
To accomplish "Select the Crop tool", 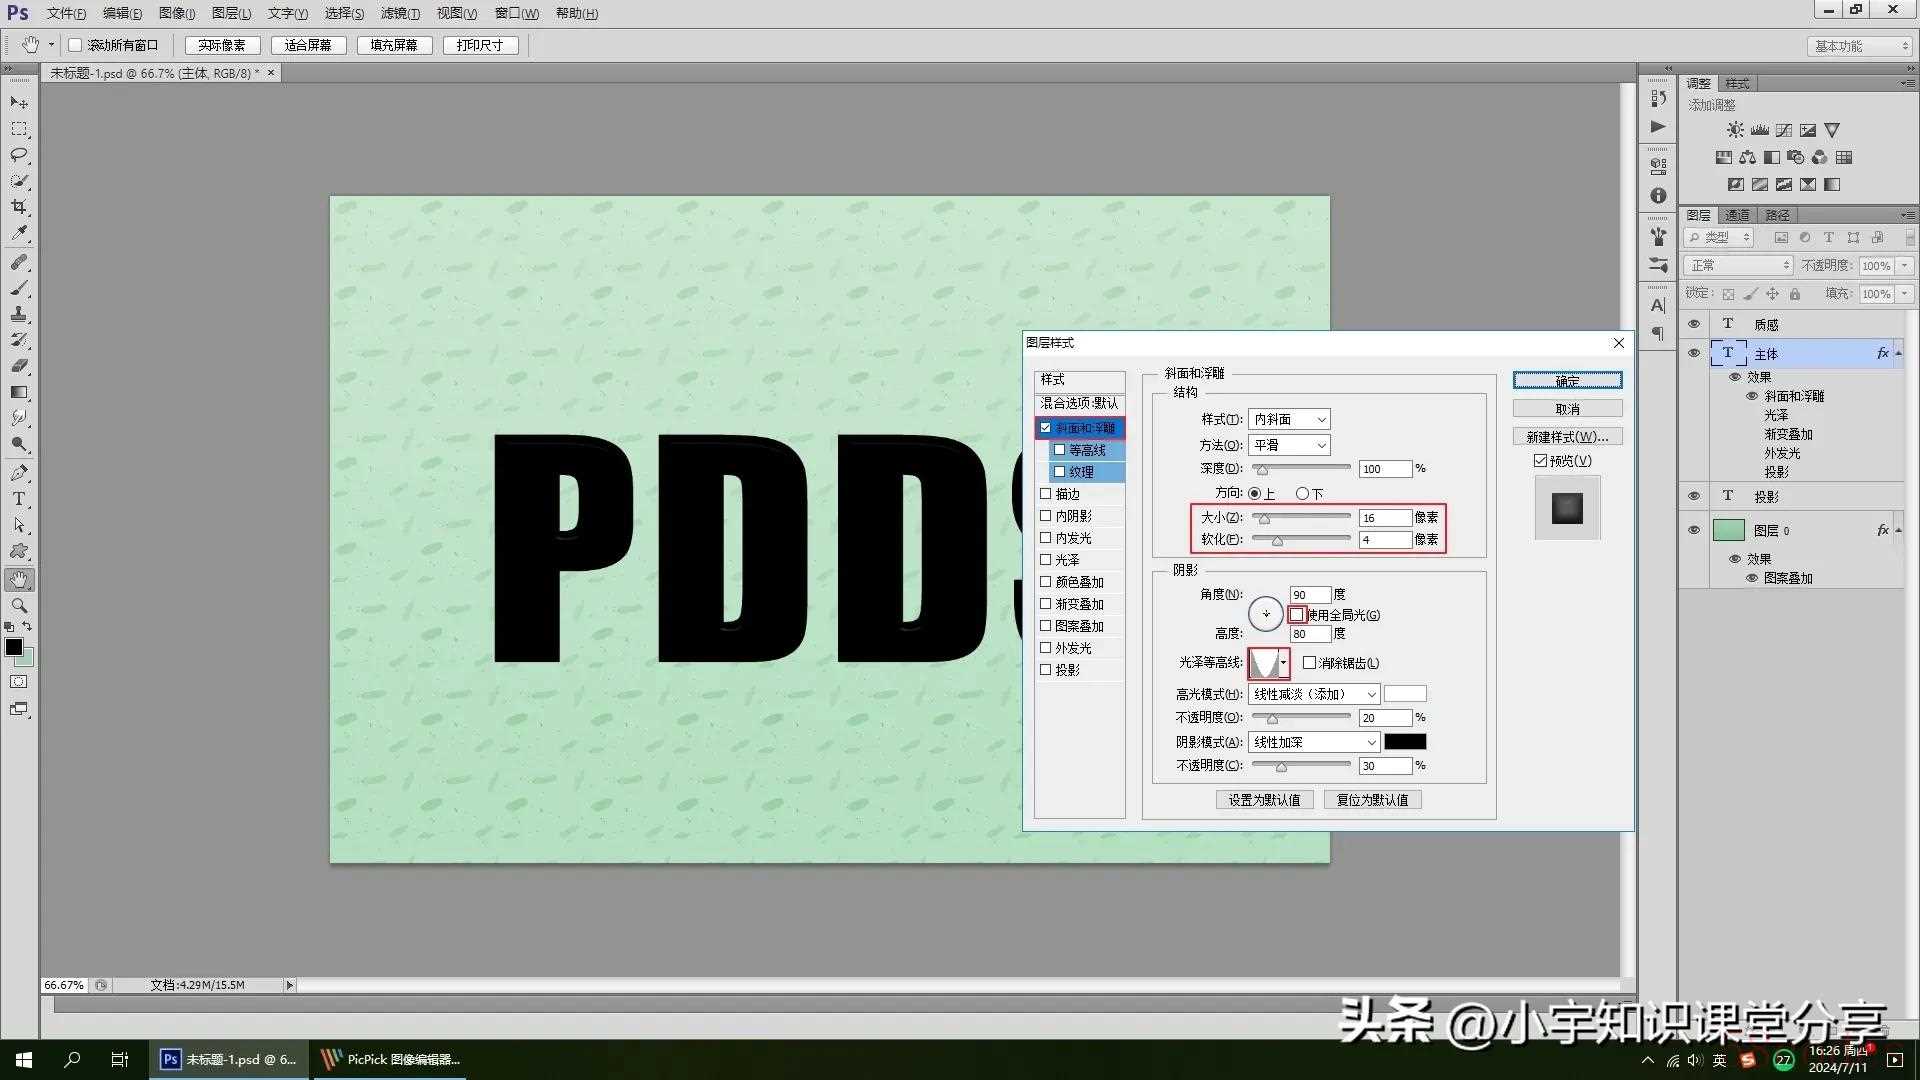I will (19, 207).
